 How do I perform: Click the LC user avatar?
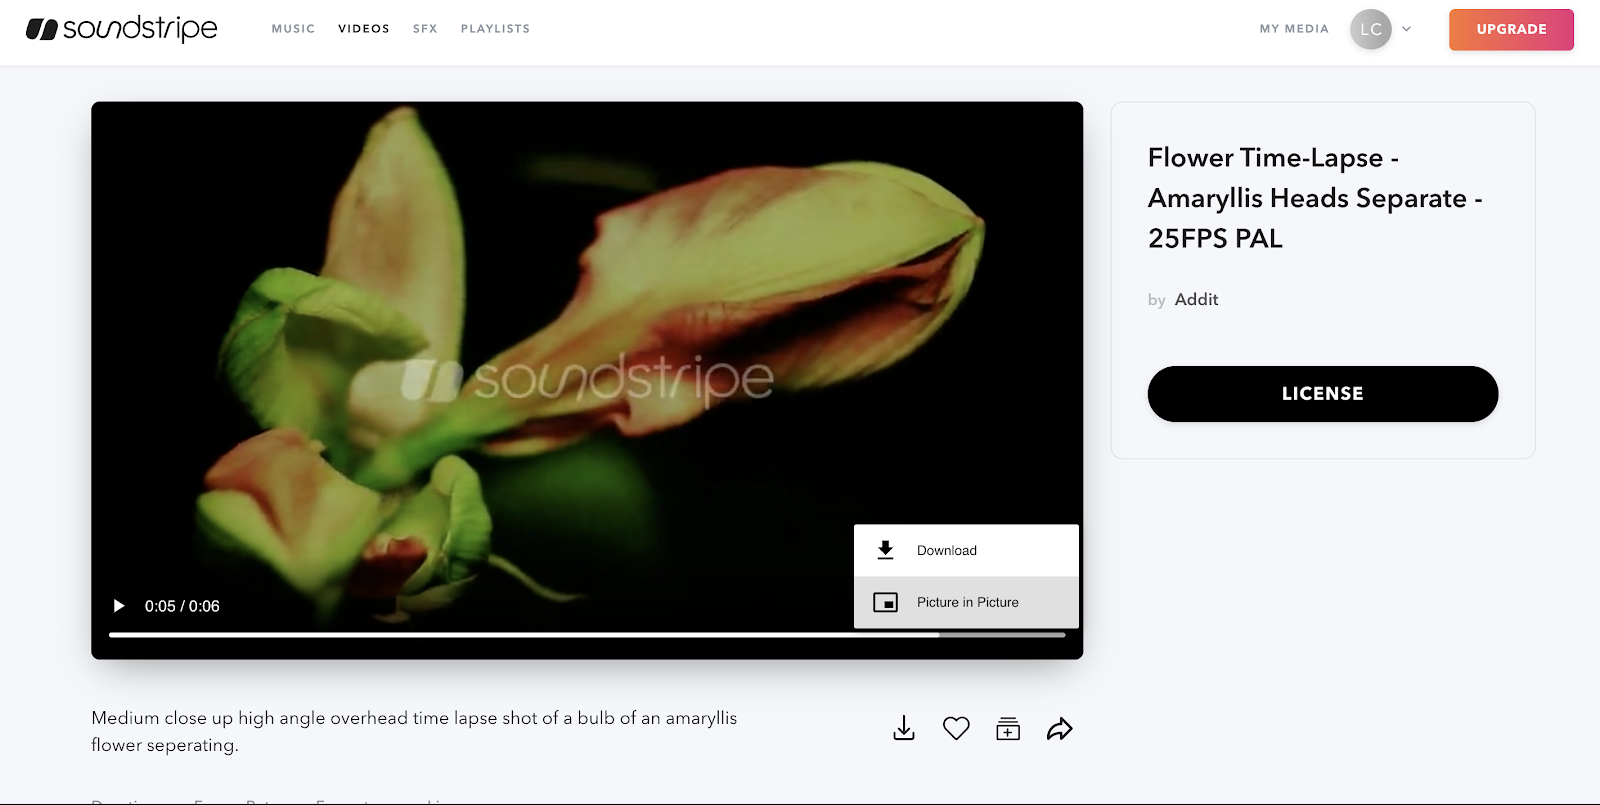[1370, 29]
